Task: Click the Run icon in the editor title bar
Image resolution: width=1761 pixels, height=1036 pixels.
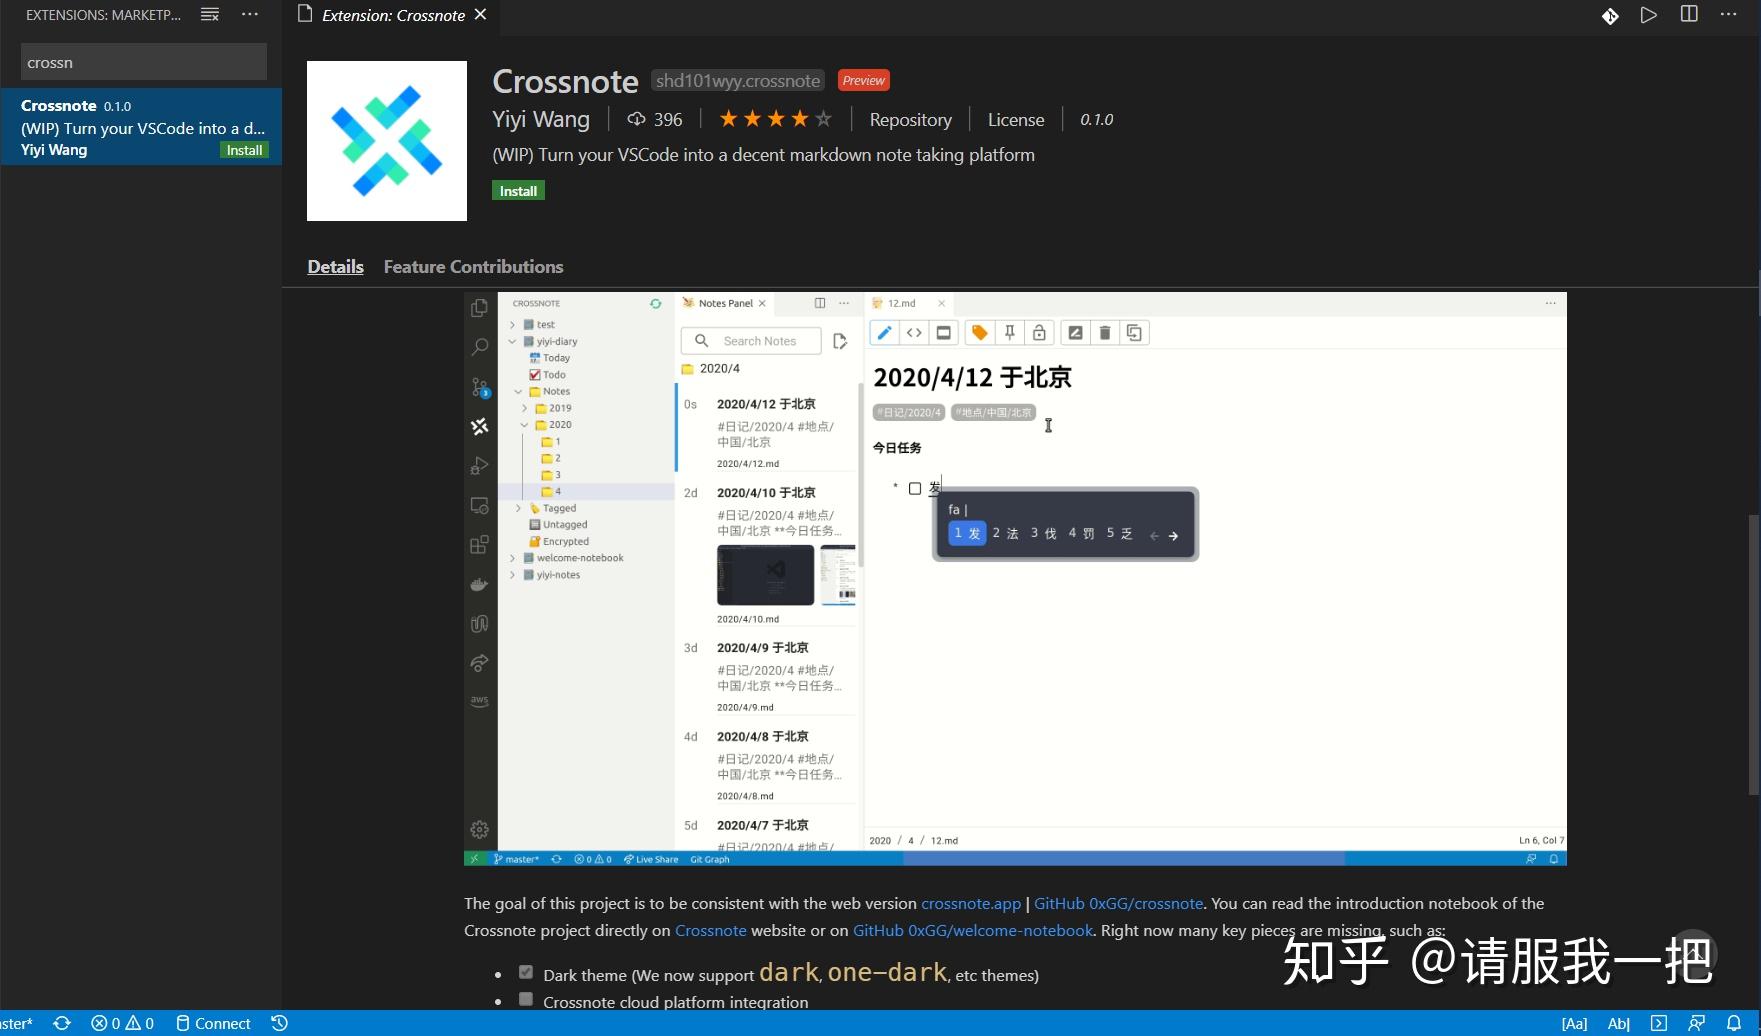Action: tap(1648, 15)
